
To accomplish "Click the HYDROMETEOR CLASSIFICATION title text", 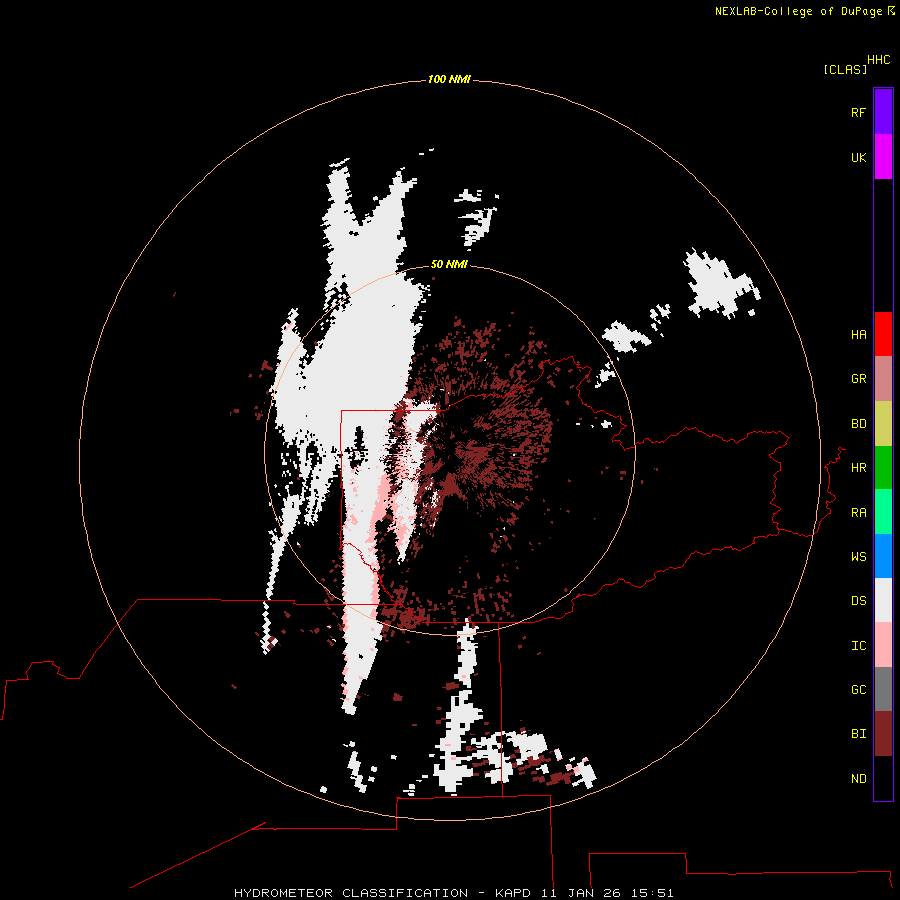I will coord(351,893).
